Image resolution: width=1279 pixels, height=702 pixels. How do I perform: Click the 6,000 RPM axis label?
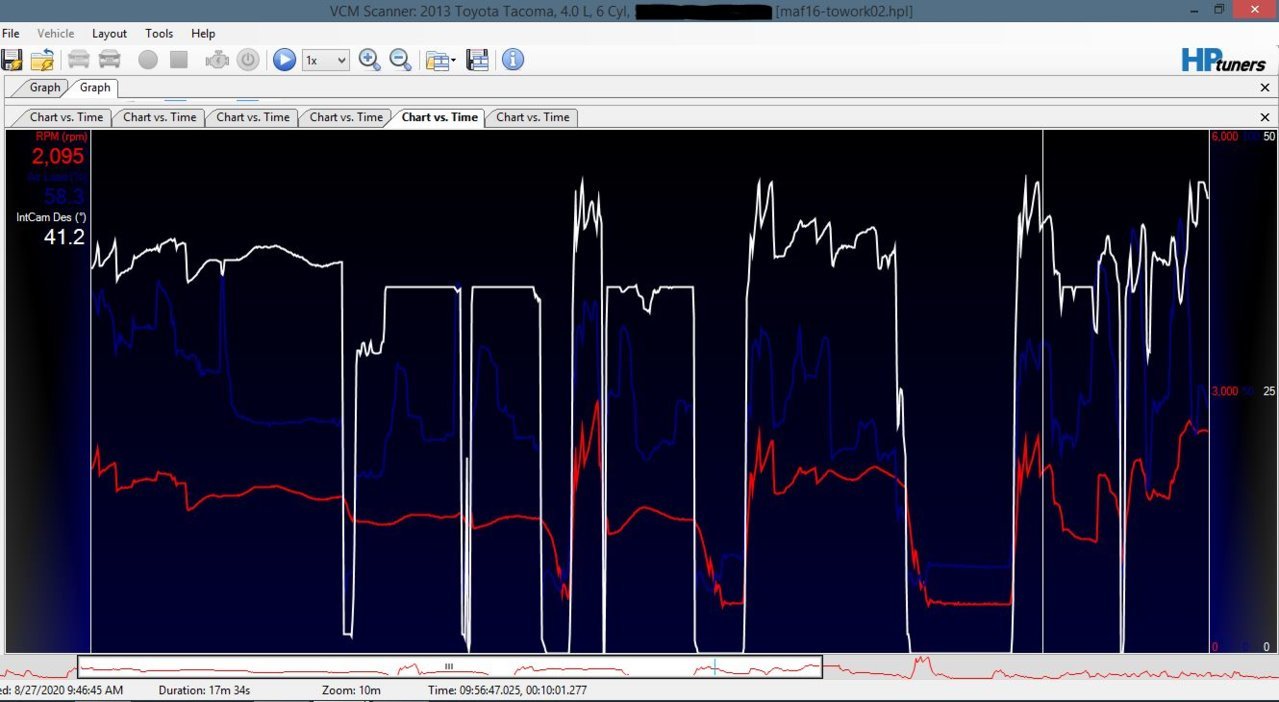1225,136
